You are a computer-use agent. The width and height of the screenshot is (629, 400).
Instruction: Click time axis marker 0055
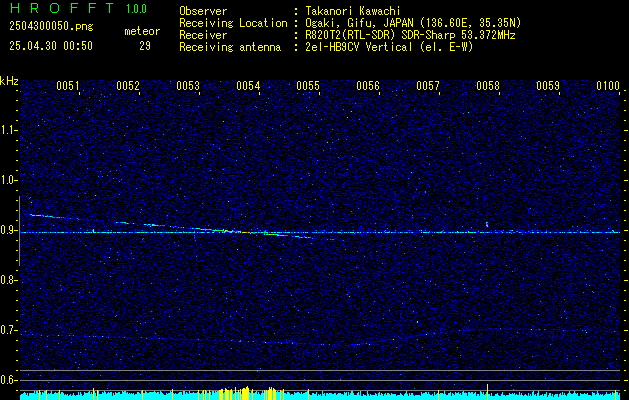(x=308, y=86)
